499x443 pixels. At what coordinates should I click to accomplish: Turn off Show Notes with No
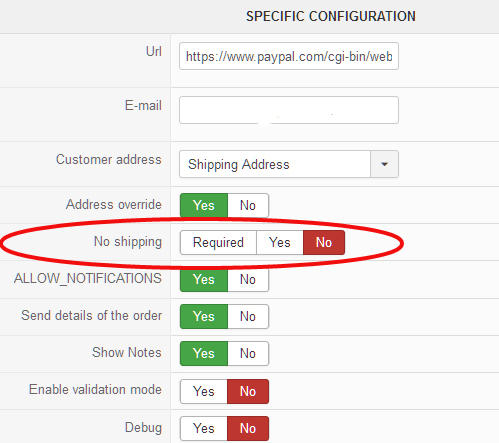248,353
